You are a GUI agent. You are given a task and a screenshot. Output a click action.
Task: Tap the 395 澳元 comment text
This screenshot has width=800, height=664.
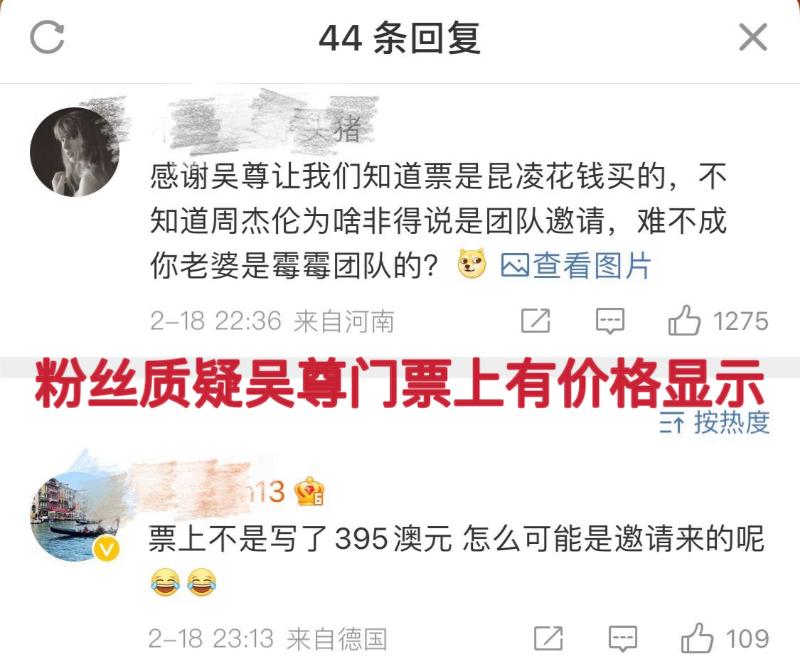tap(456, 539)
